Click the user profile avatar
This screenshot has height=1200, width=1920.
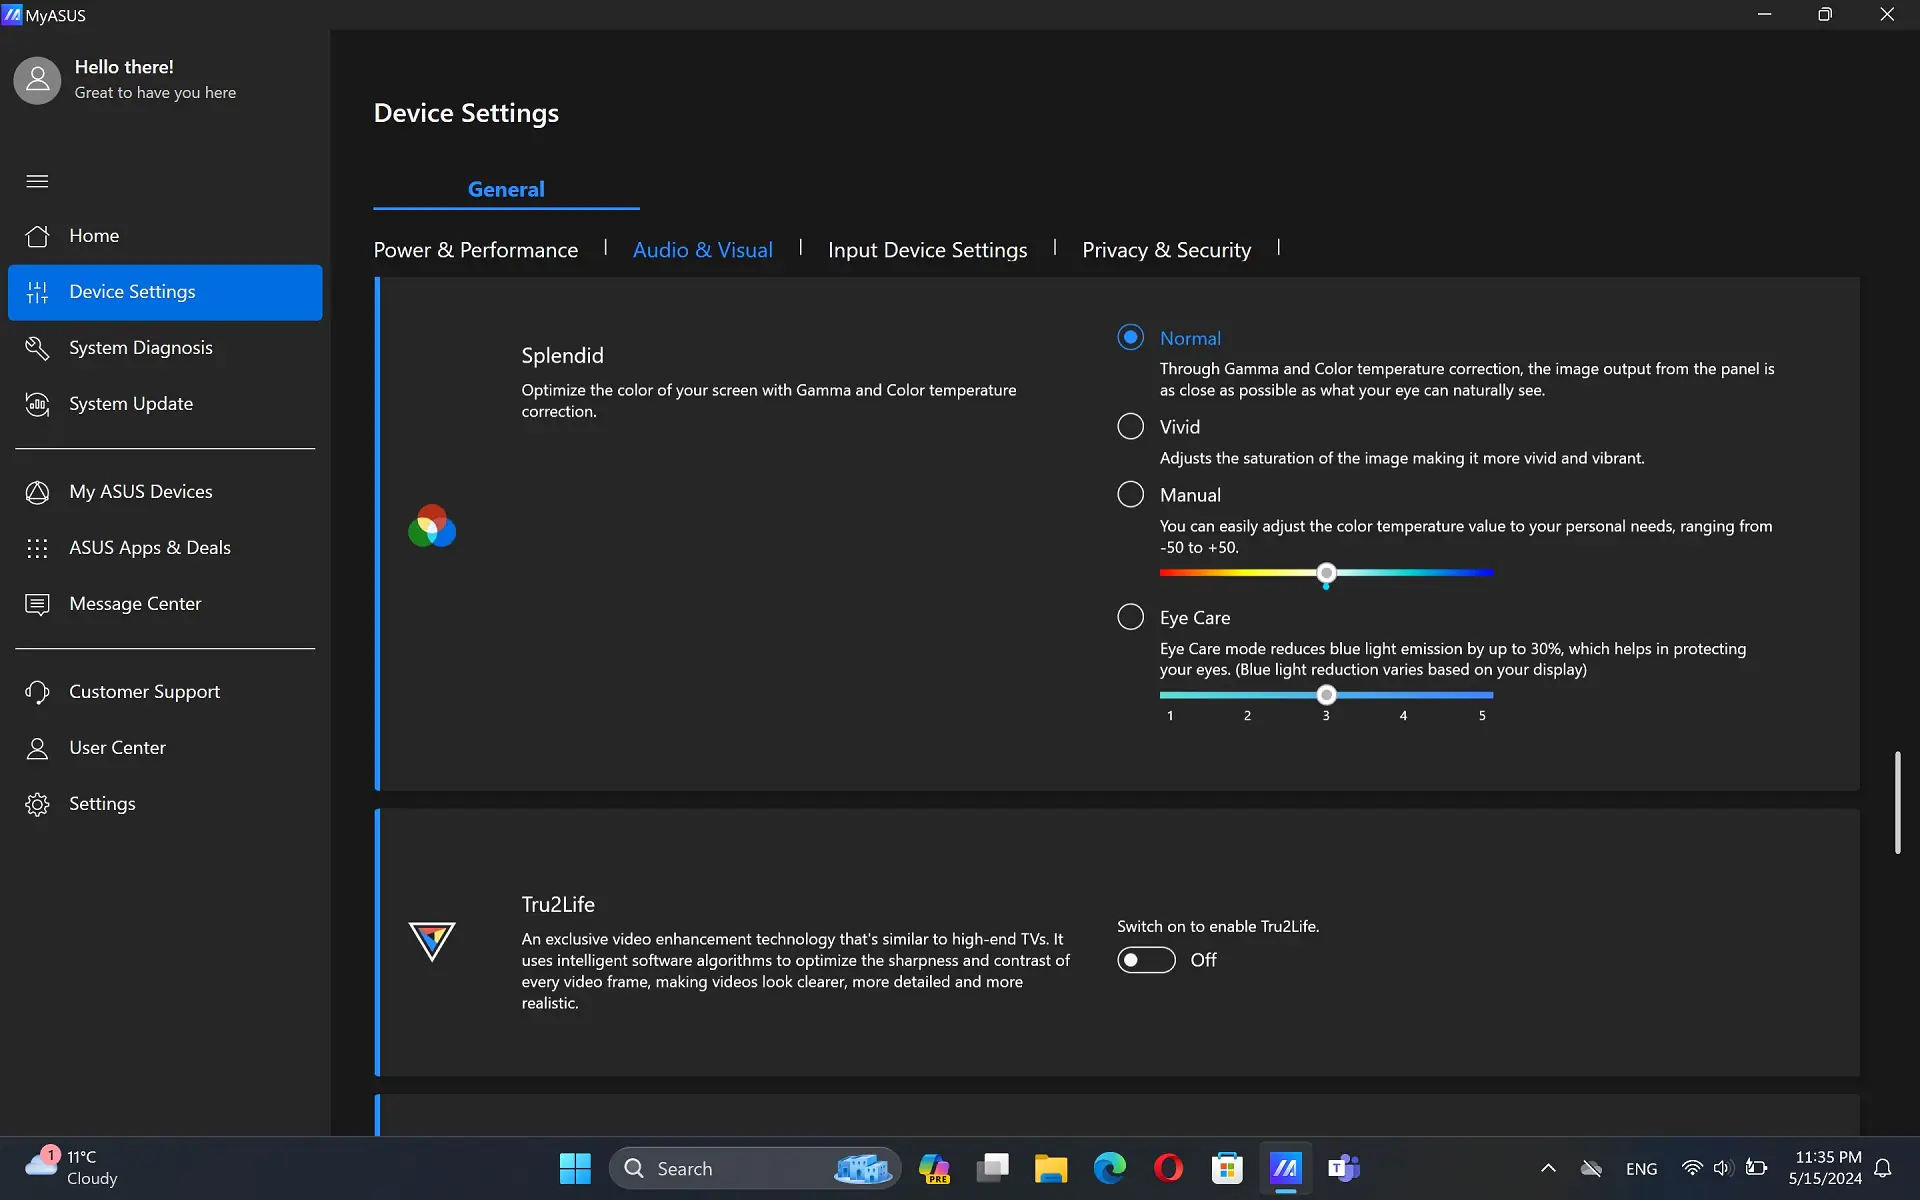tap(37, 80)
